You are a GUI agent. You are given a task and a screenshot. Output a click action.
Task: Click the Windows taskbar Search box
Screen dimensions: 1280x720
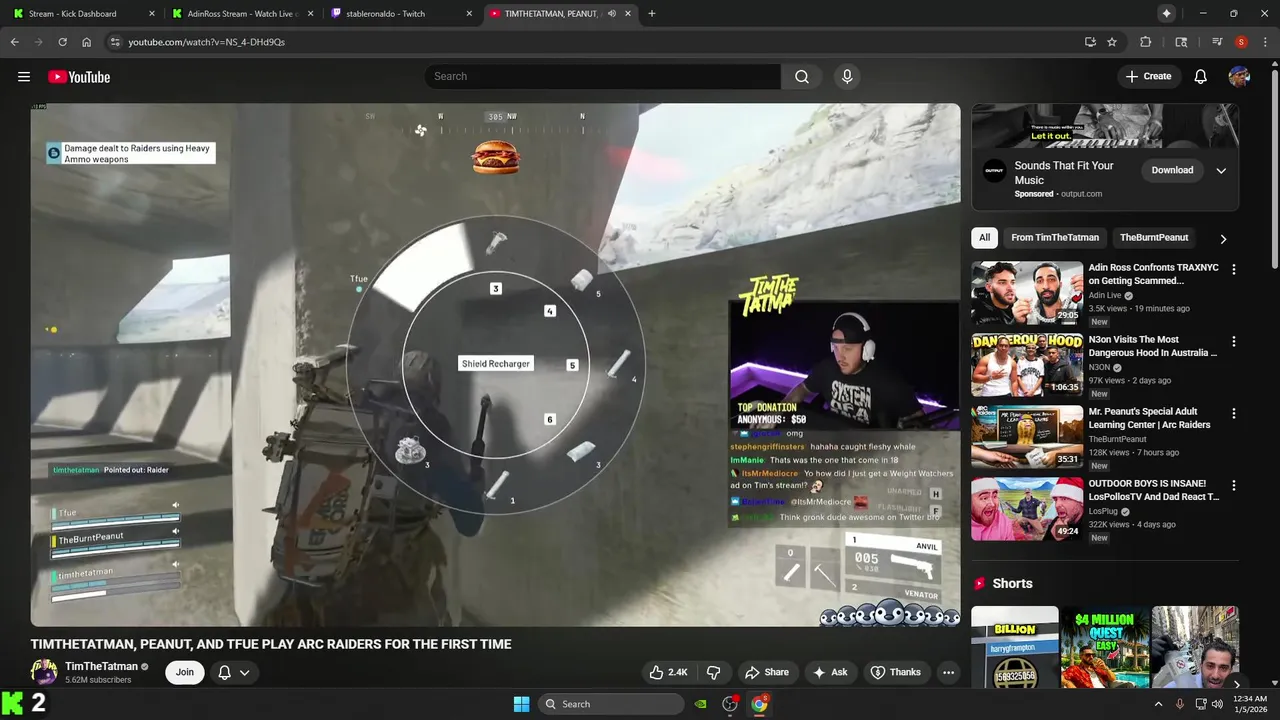click(611, 704)
